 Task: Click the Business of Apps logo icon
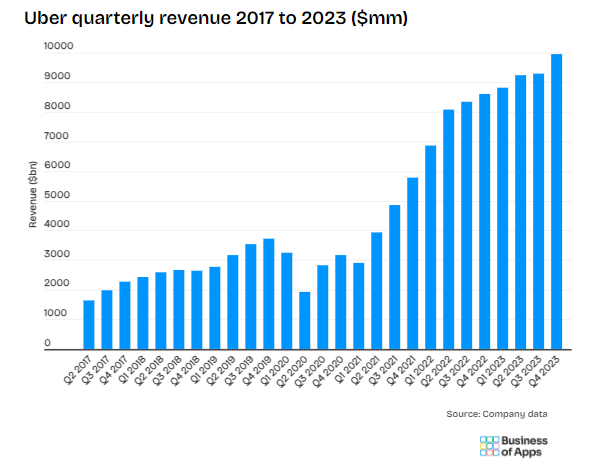point(489,446)
